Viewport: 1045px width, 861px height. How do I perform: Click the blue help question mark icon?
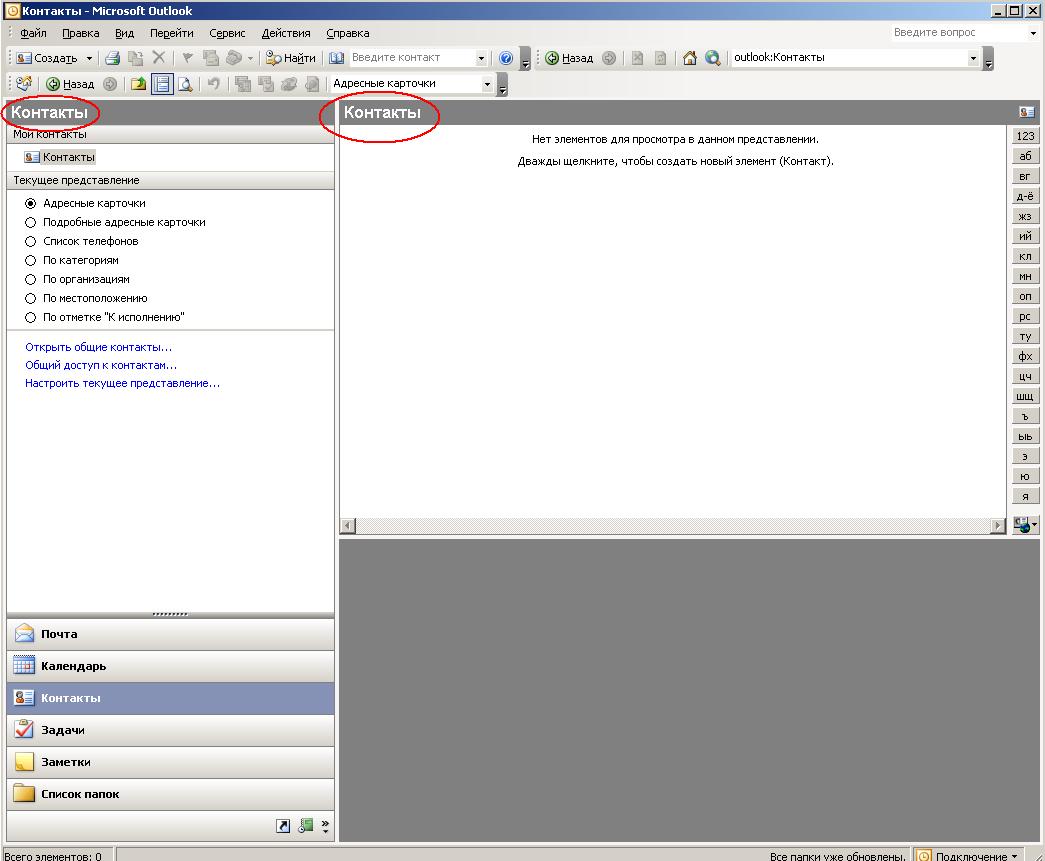(506, 58)
